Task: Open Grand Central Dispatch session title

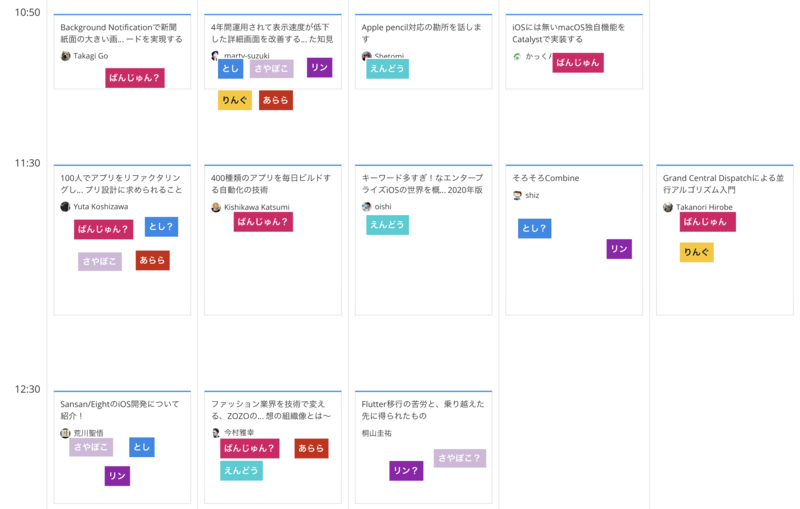Action: coord(723,184)
